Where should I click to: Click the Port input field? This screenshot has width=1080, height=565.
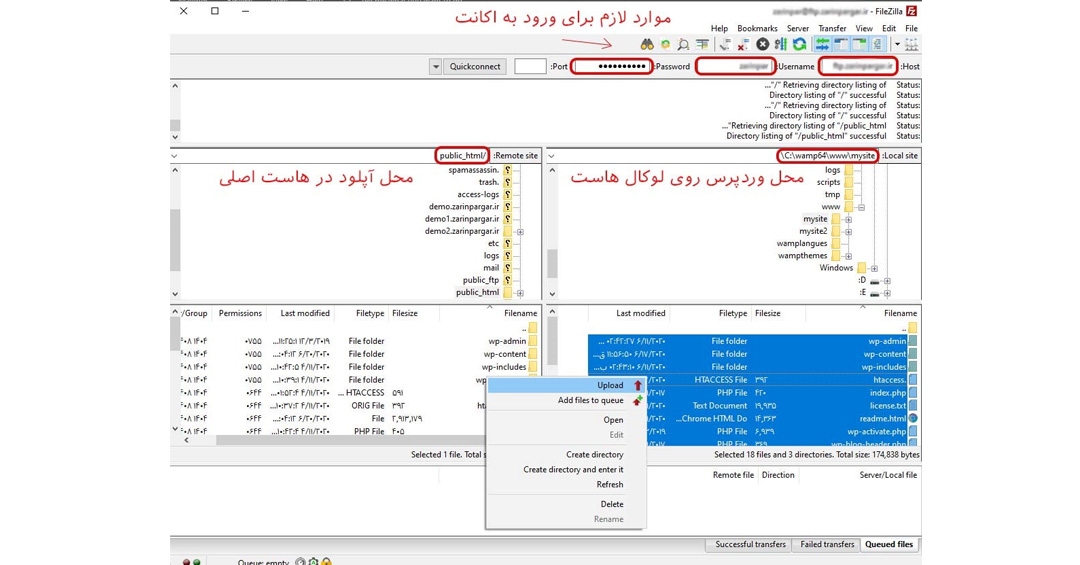click(x=530, y=67)
